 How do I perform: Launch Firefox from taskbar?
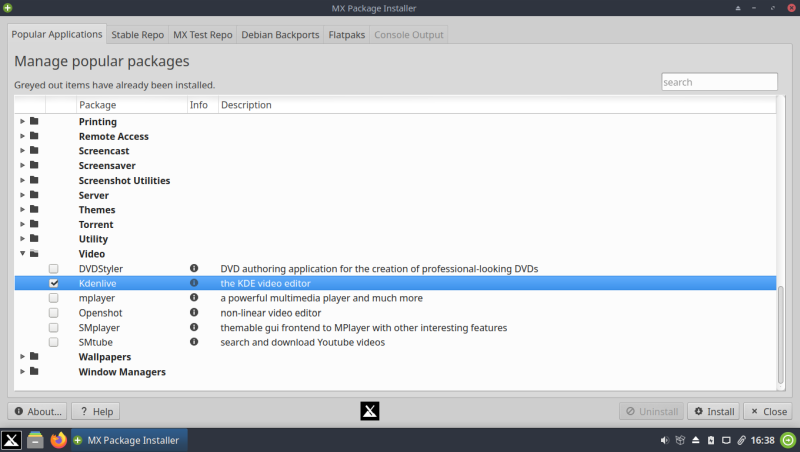(59, 440)
